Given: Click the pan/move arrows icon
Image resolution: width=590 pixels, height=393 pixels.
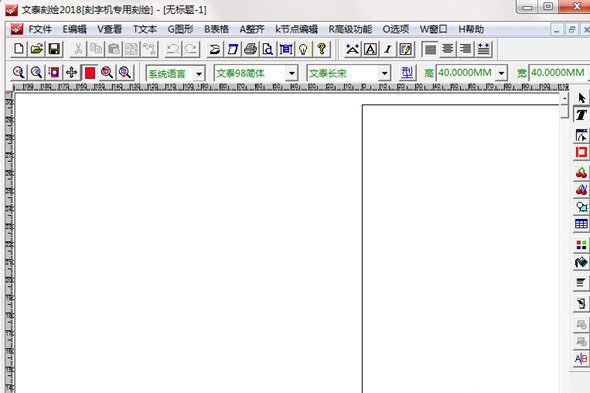Looking at the screenshot, I should click(x=71, y=72).
